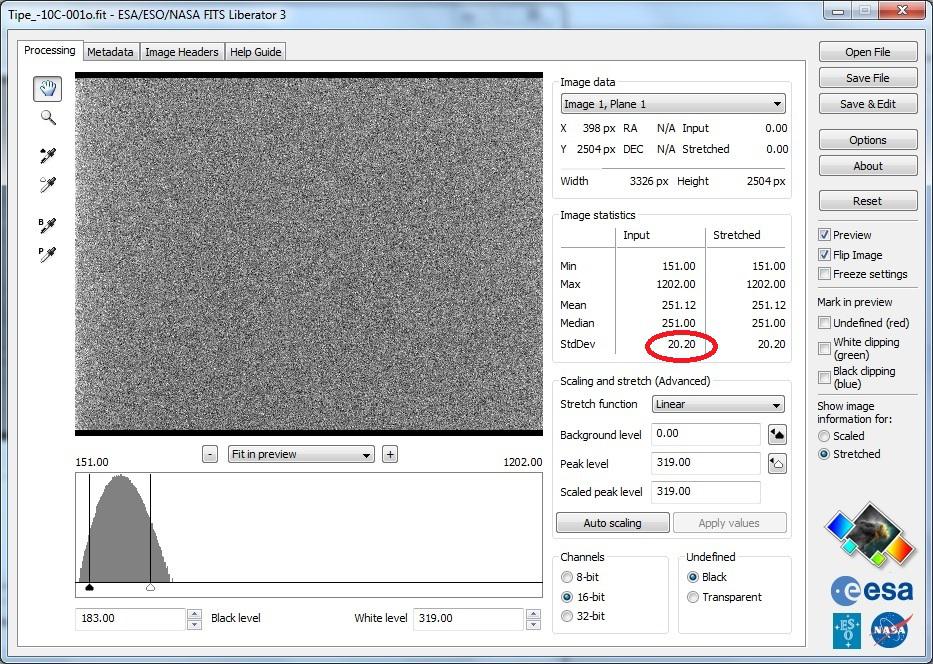Open the Fit in preview zoom dropdown

click(x=301, y=455)
